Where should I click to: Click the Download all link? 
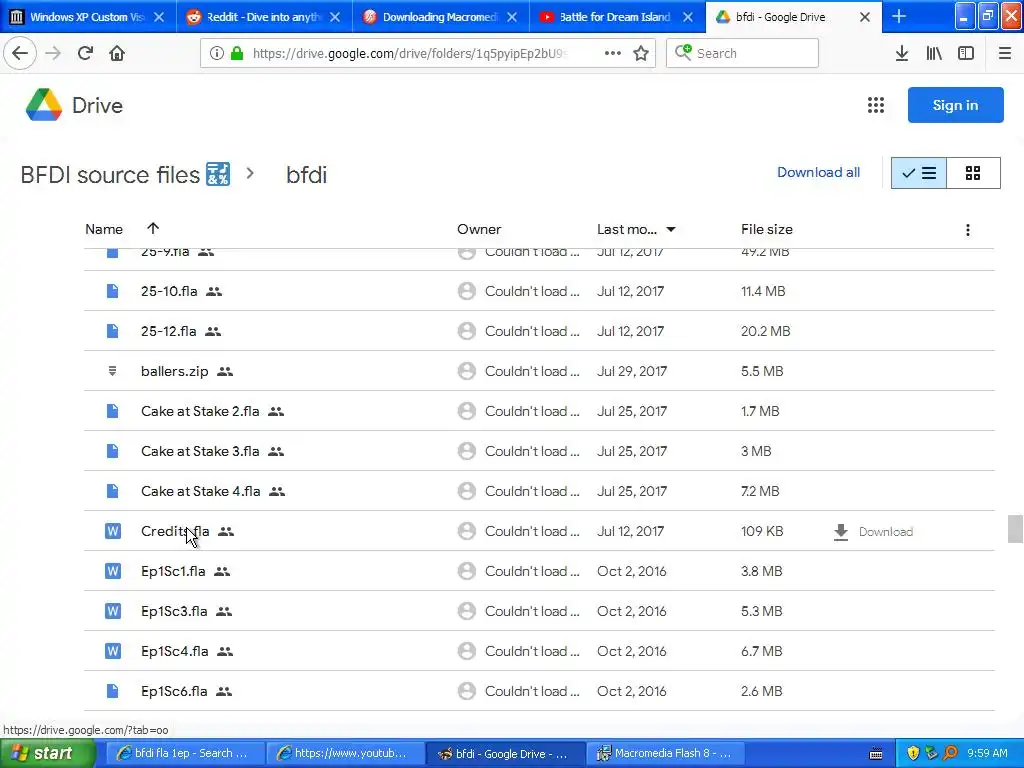coord(818,172)
